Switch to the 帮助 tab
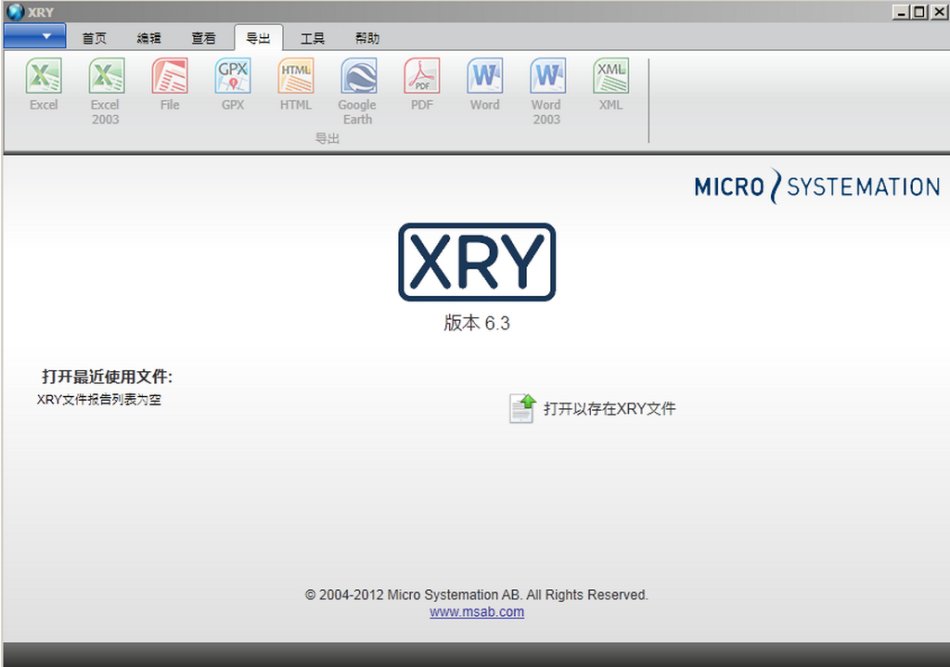Image resolution: width=950 pixels, height=667 pixels. pos(367,39)
